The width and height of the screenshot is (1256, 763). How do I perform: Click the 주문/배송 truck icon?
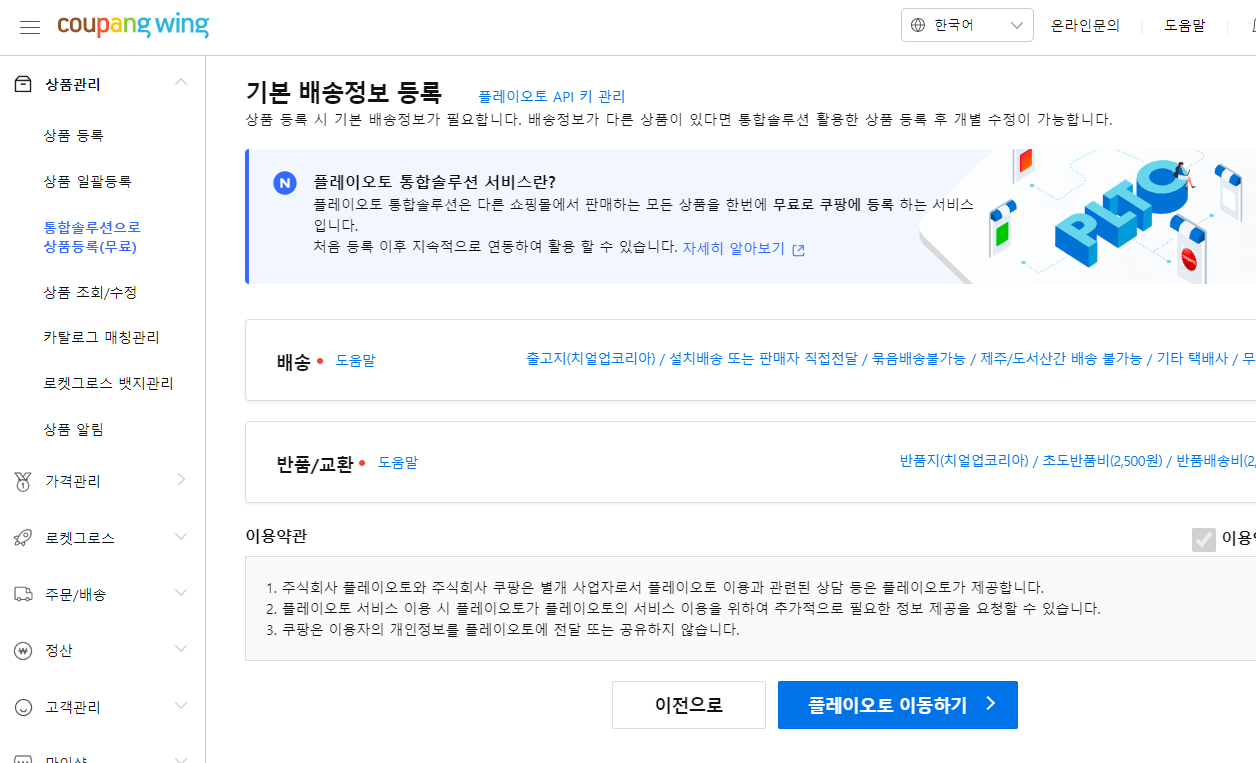pyautogui.click(x=23, y=594)
